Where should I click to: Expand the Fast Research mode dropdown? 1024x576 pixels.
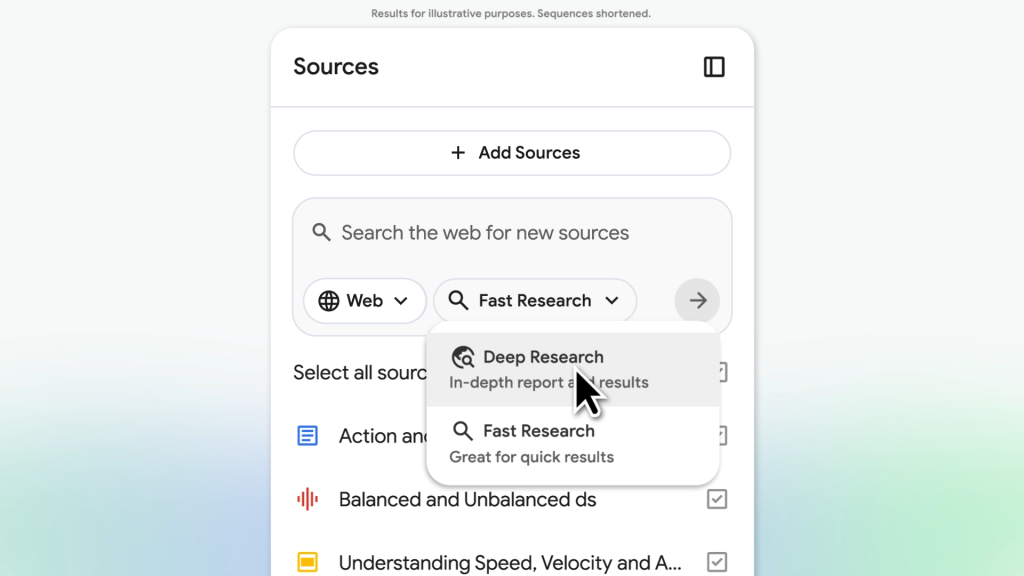pos(535,301)
